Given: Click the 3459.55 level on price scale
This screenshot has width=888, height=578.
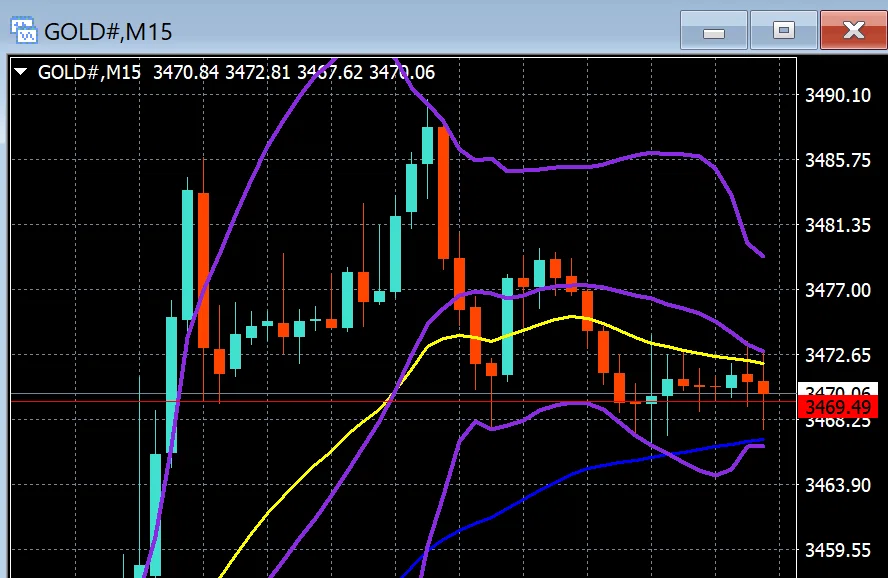Looking at the screenshot, I should tap(838, 550).
